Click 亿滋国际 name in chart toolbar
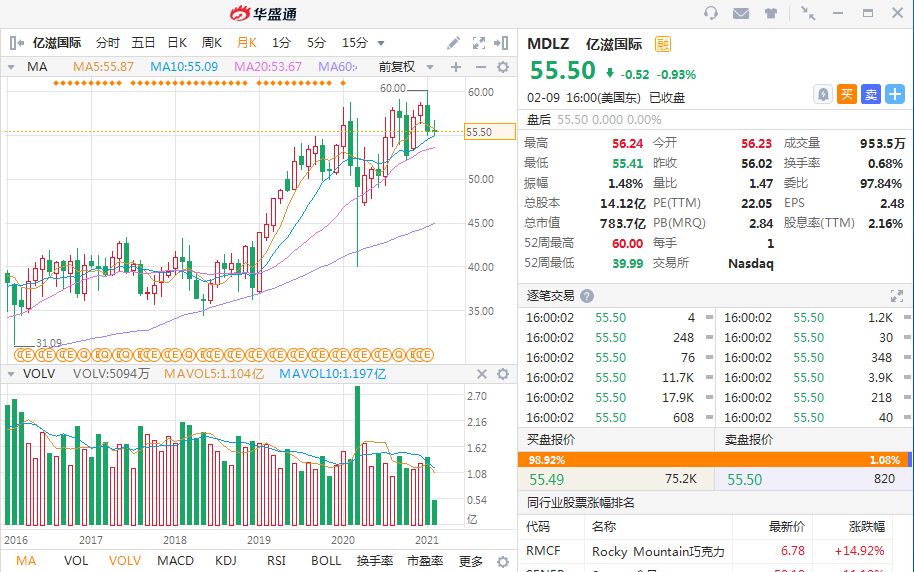914x572 pixels. tap(57, 43)
